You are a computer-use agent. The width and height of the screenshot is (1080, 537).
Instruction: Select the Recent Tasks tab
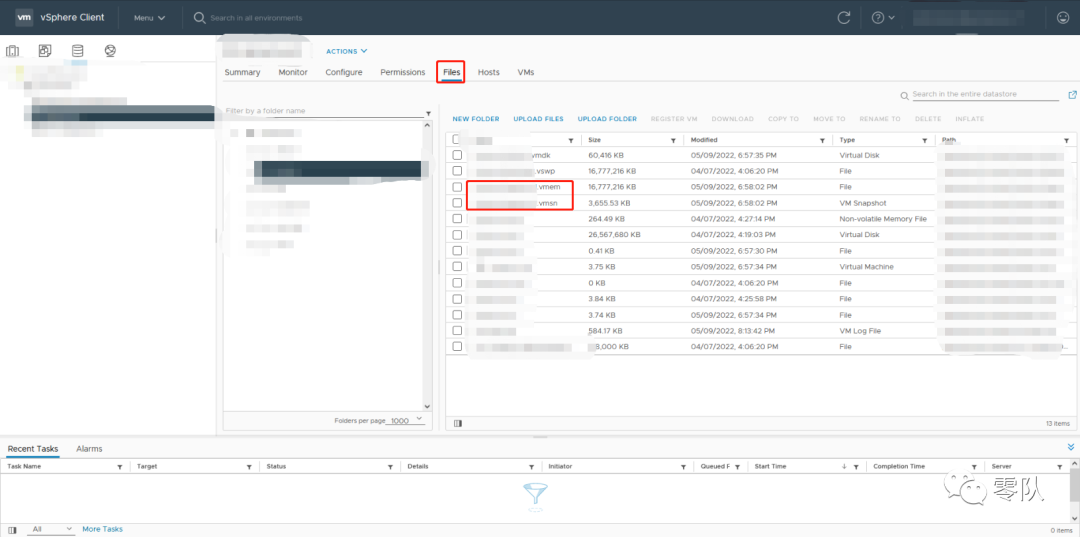tap(33, 449)
